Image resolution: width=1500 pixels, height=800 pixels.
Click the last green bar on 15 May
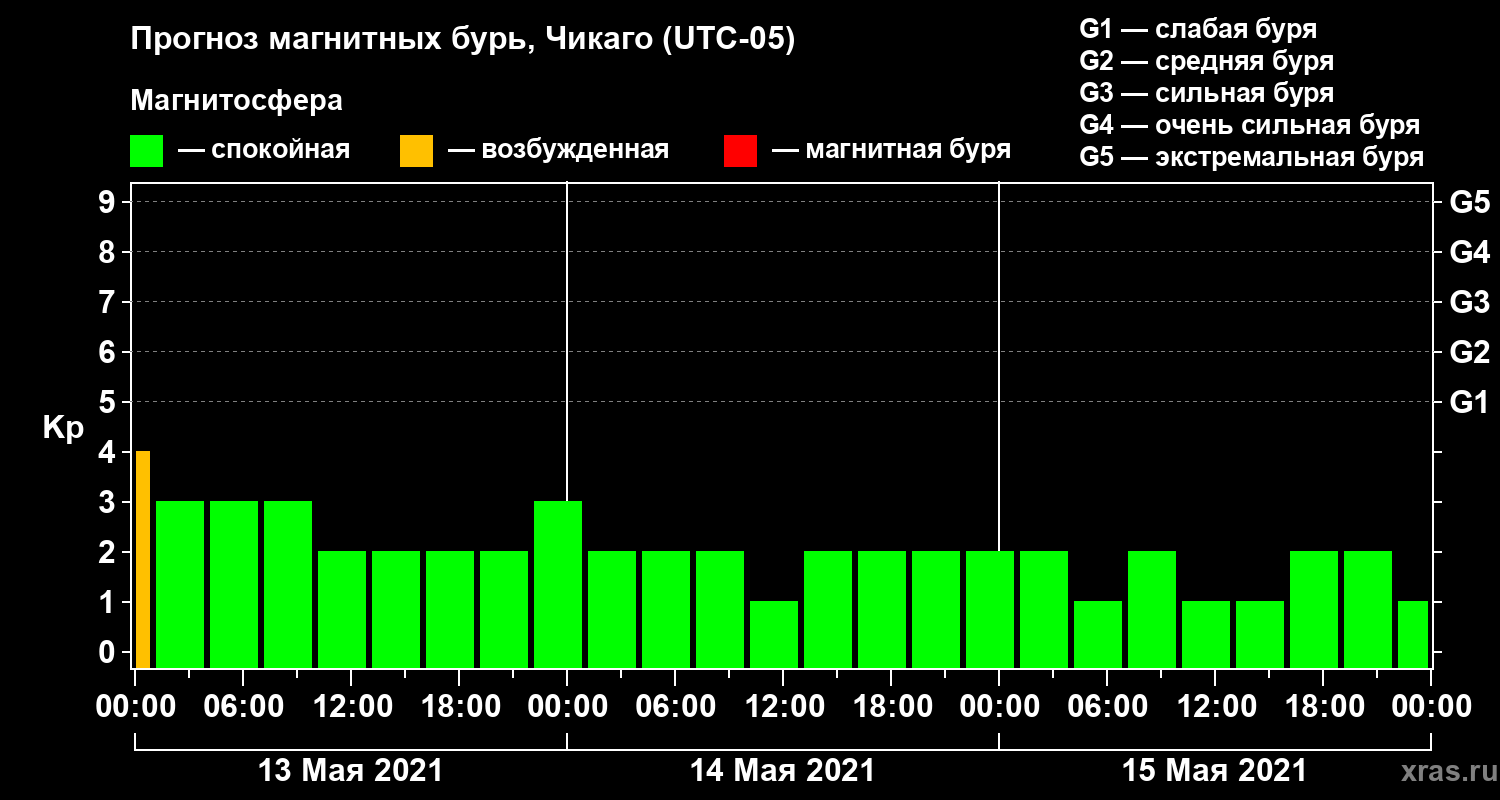(x=1413, y=634)
